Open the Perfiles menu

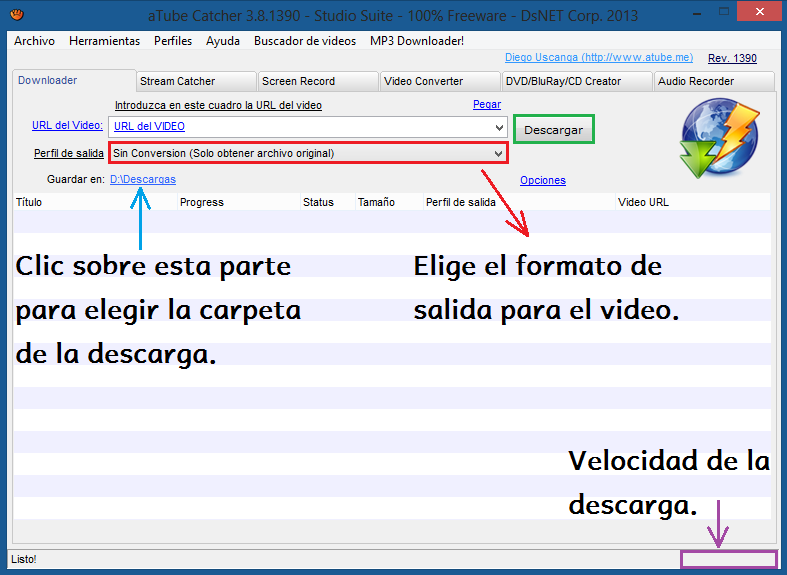[x=173, y=41]
